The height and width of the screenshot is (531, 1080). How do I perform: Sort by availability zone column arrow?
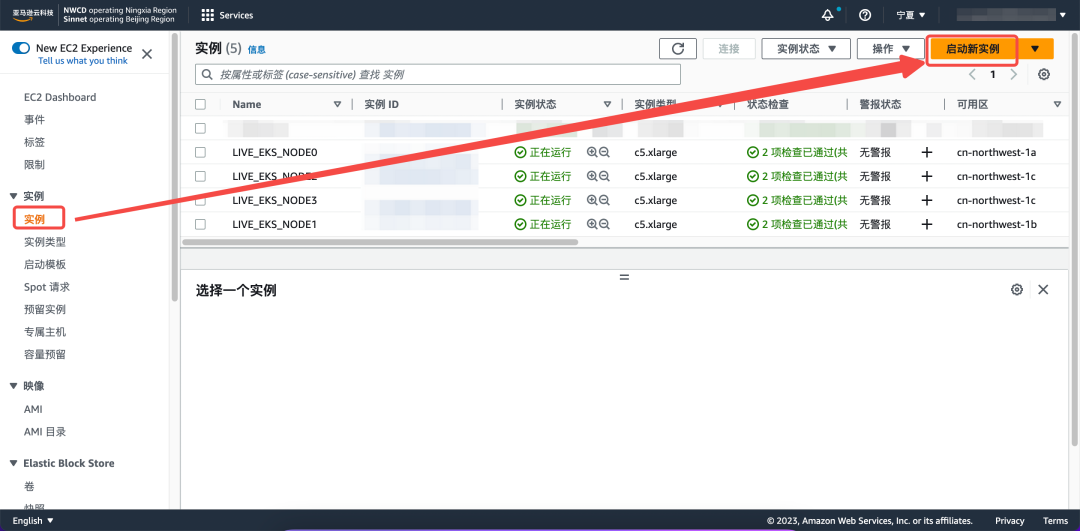[x=1057, y=105]
